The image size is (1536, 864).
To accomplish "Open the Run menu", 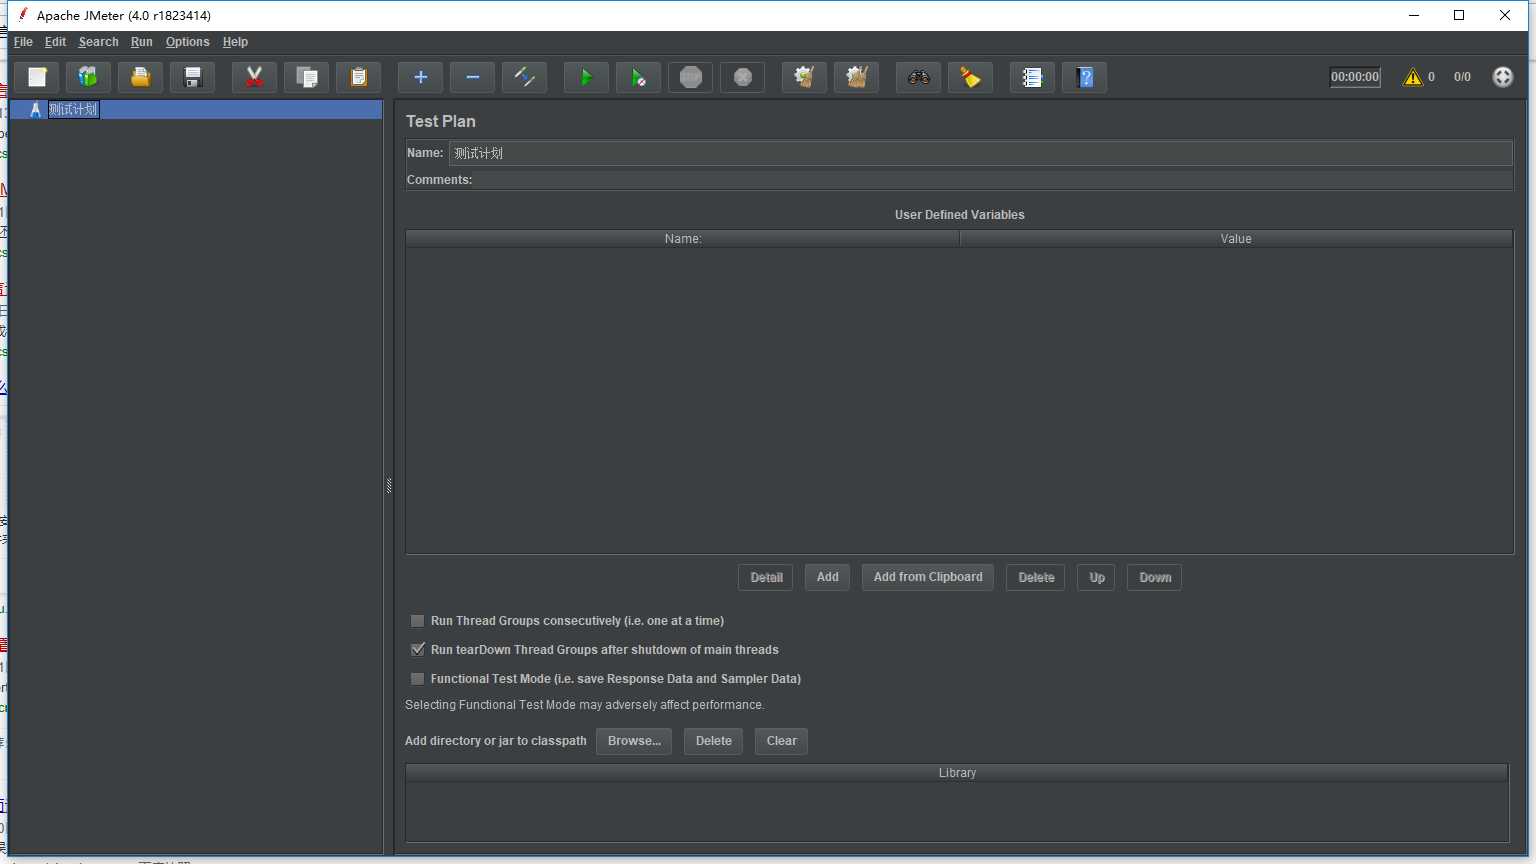I will [x=142, y=42].
